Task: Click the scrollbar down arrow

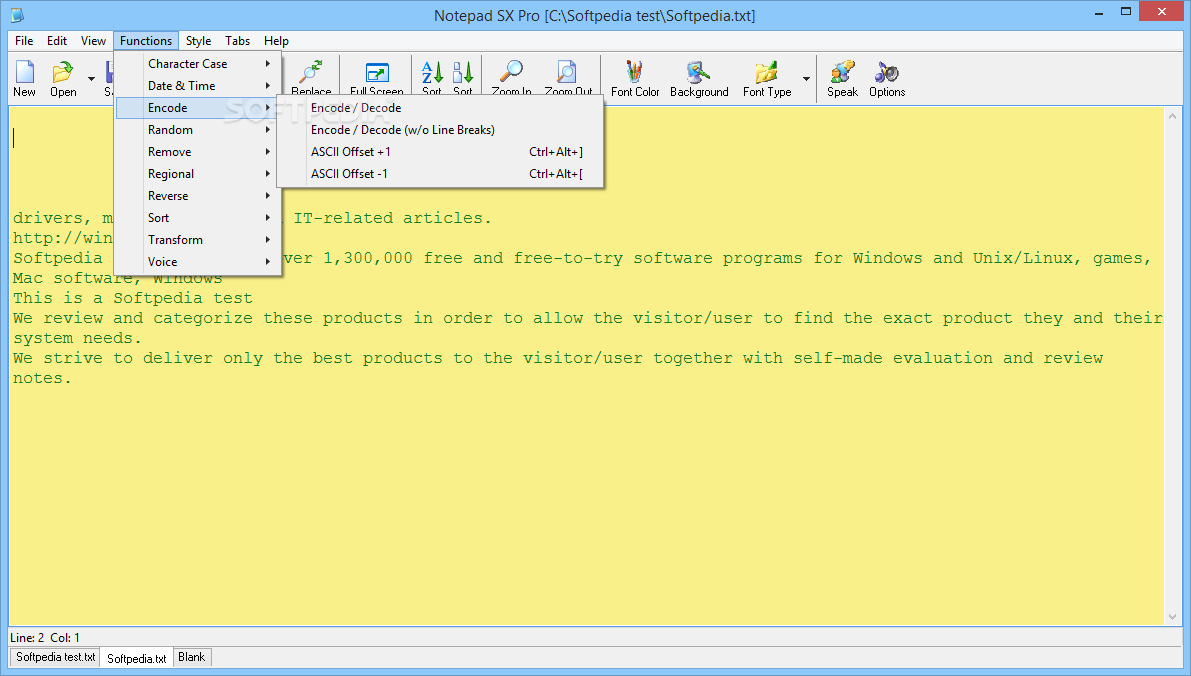Action: tap(1172, 617)
